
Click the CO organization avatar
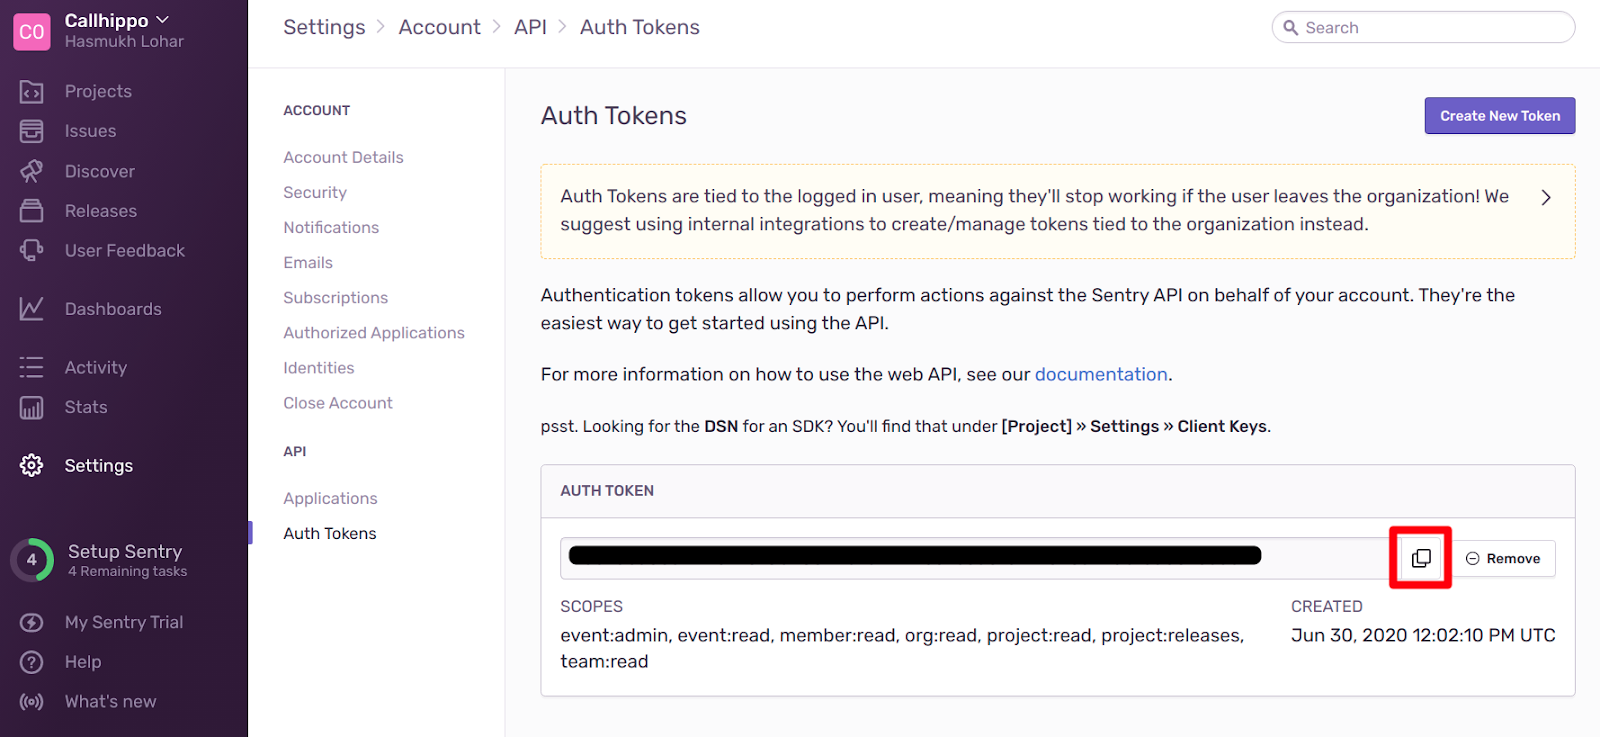32,32
